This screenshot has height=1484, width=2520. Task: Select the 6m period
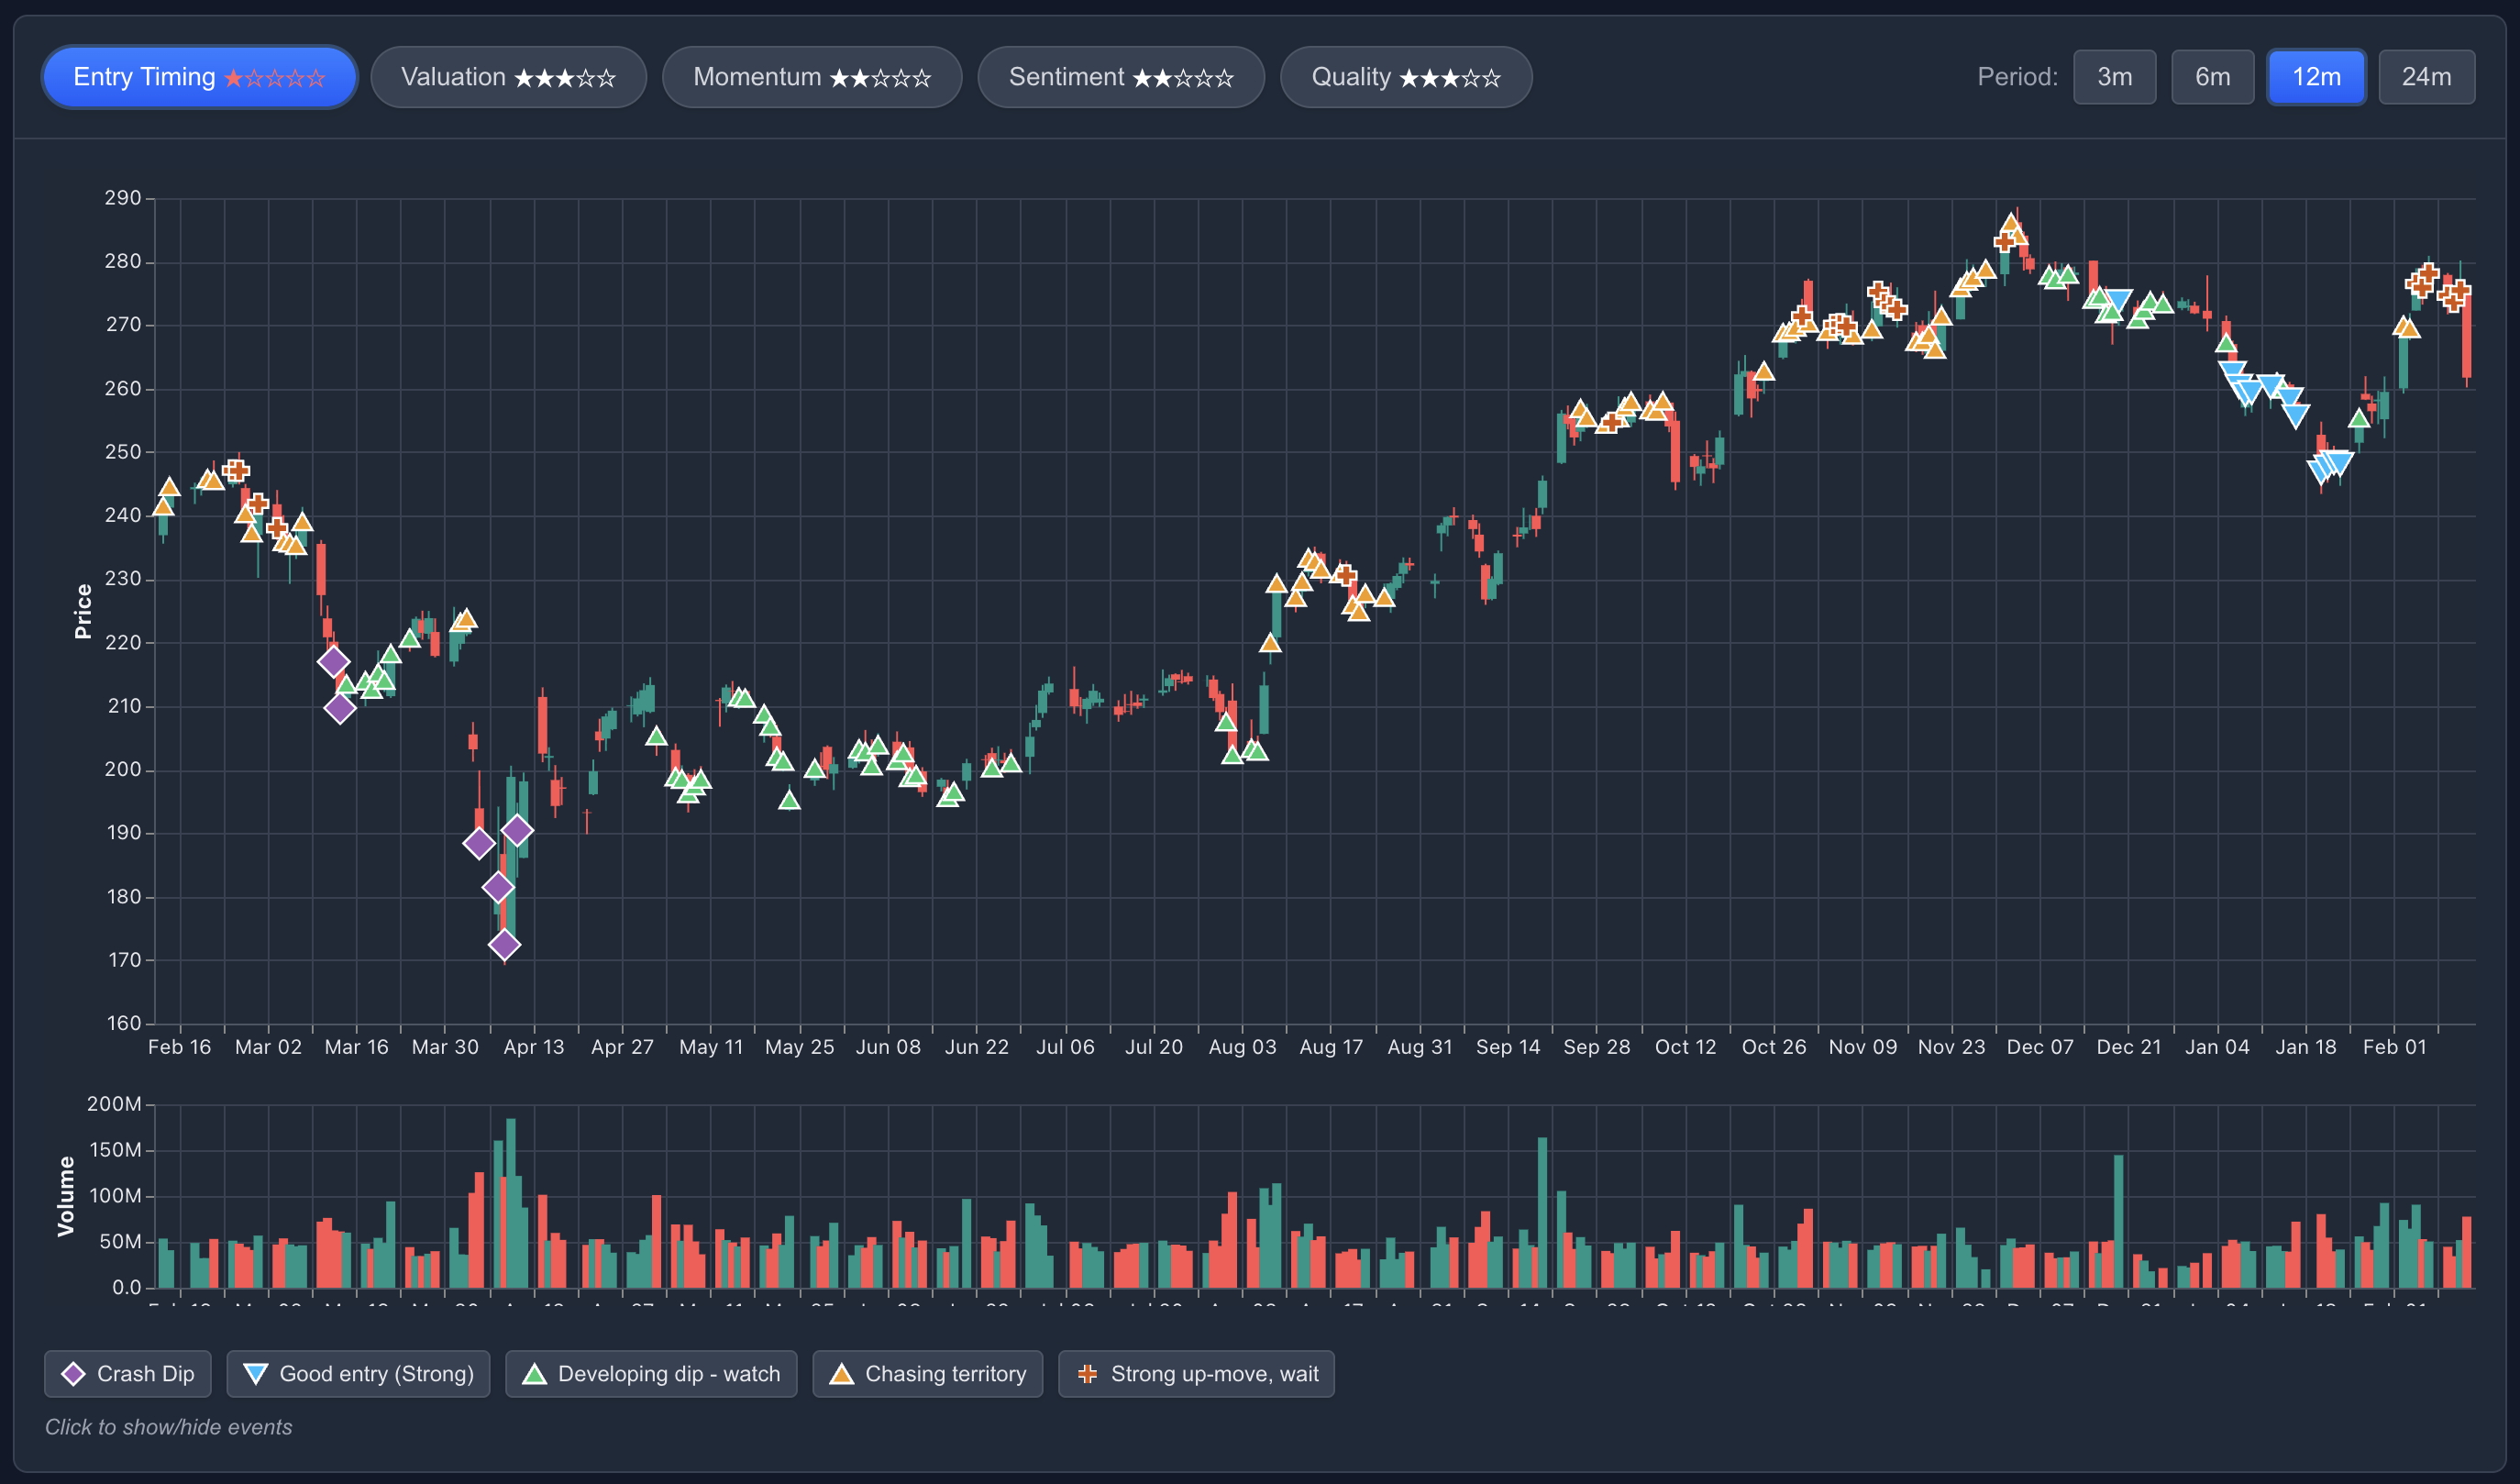pyautogui.click(x=2212, y=77)
